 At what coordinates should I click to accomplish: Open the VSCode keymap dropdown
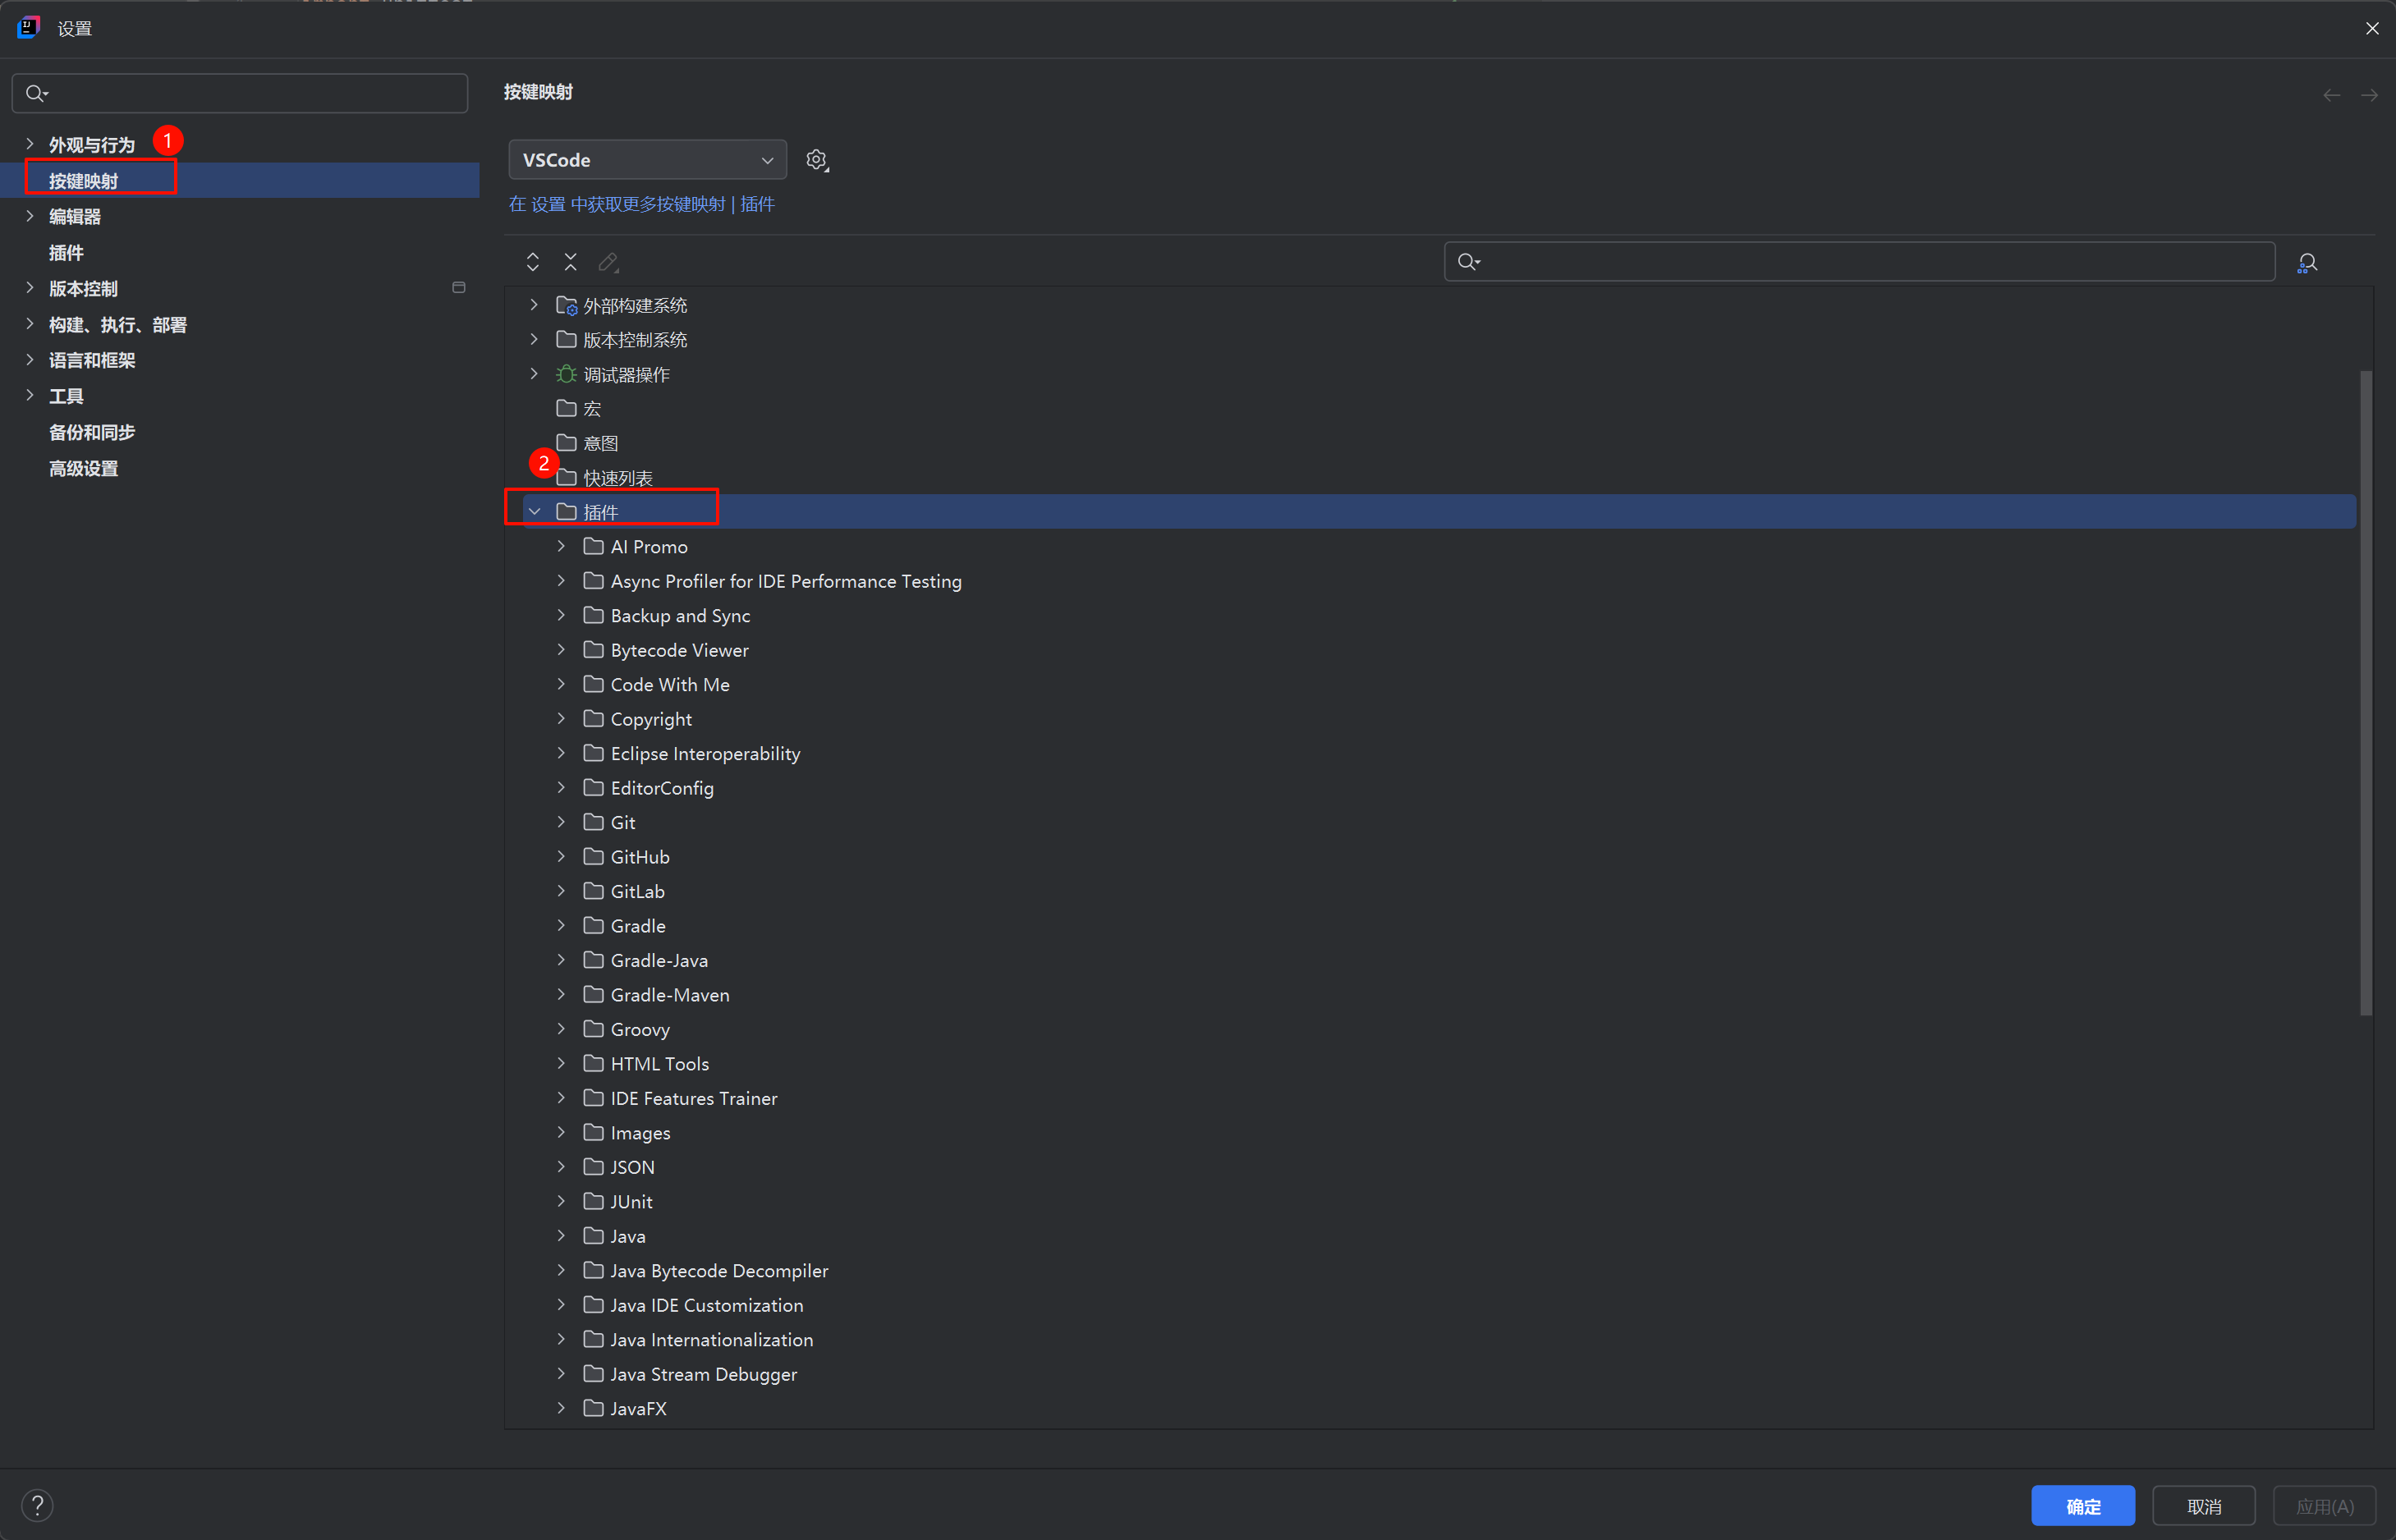647,160
